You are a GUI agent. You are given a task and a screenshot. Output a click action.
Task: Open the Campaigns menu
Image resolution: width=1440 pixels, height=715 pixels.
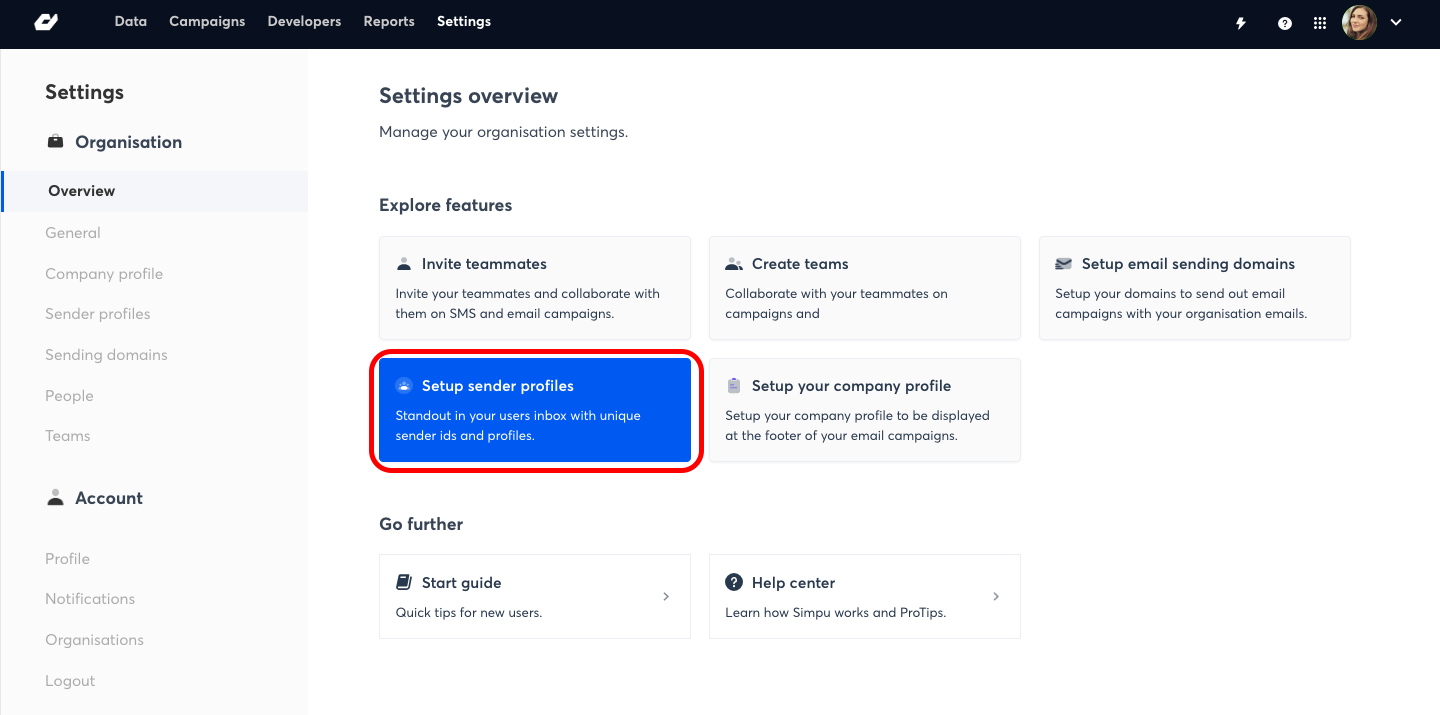[x=207, y=21]
